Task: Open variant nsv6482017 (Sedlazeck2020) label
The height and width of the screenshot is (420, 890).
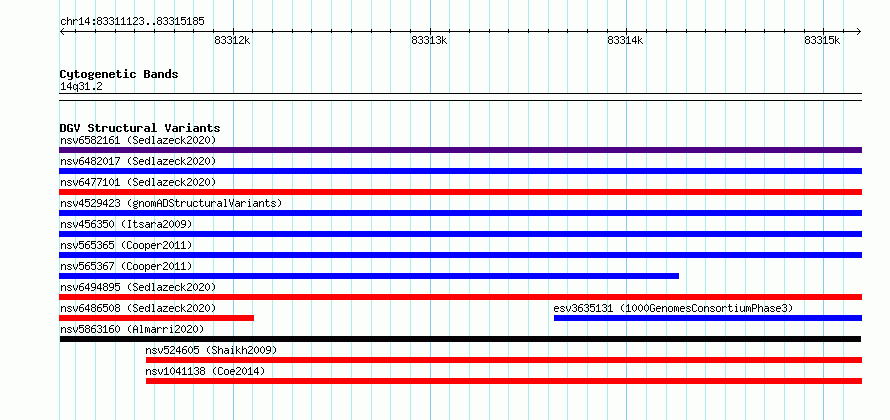Action: [x=138, y=161]
